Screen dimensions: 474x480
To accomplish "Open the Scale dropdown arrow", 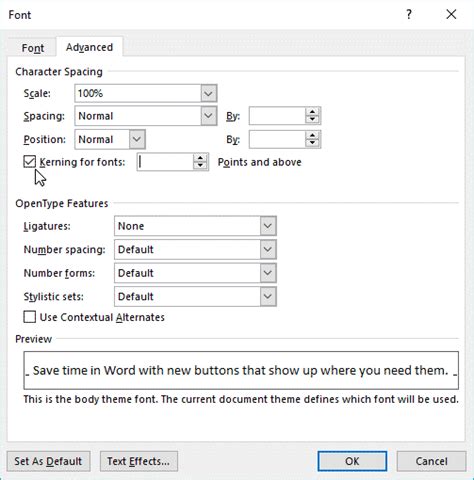I will click(209, 93).
